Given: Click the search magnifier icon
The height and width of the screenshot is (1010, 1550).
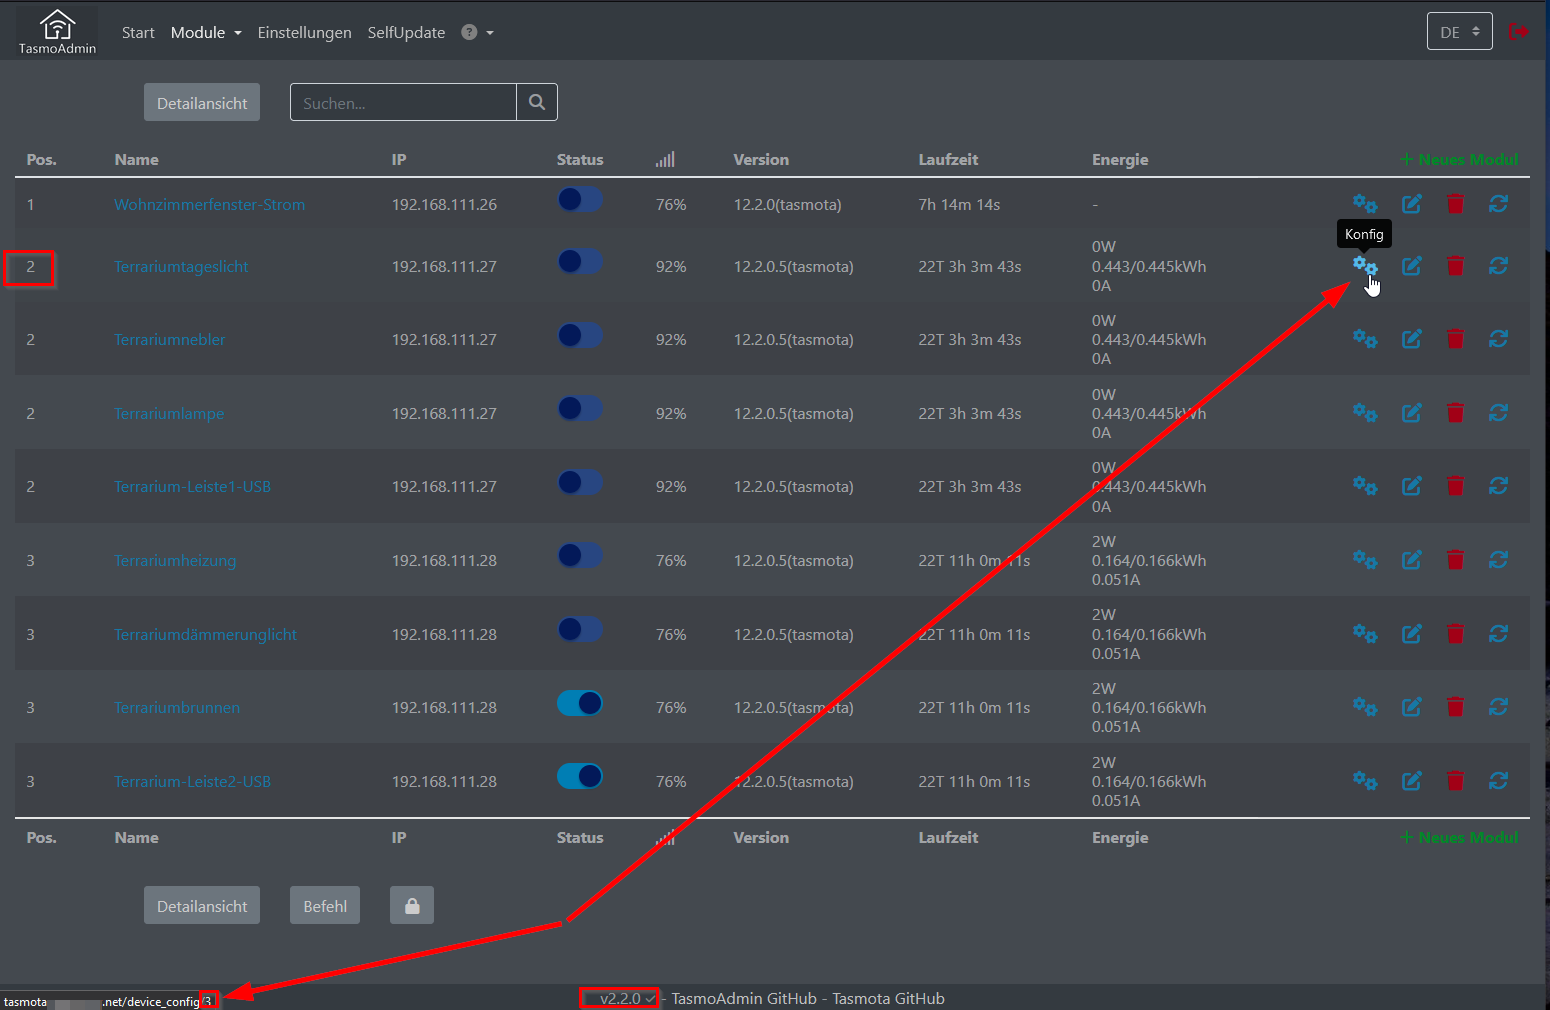Looking at the screenshot, I should click(537, 101).
